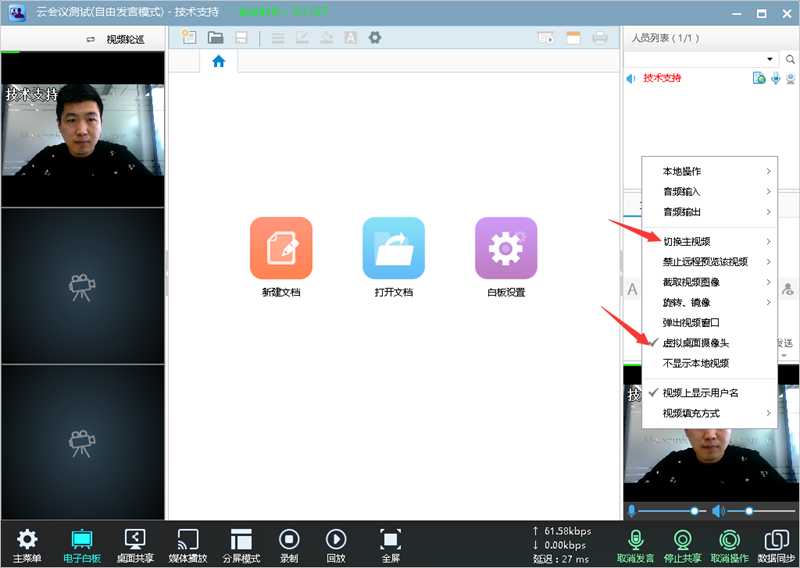This screenshot has height=568, width=800.
Task: Open whiteboard toolbar settings gear
Action: (375, 37)
